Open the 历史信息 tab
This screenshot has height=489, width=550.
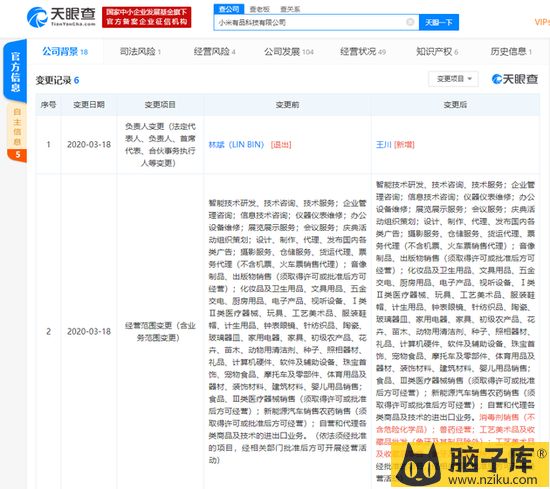pyautogui.click(x=511, y=52)
